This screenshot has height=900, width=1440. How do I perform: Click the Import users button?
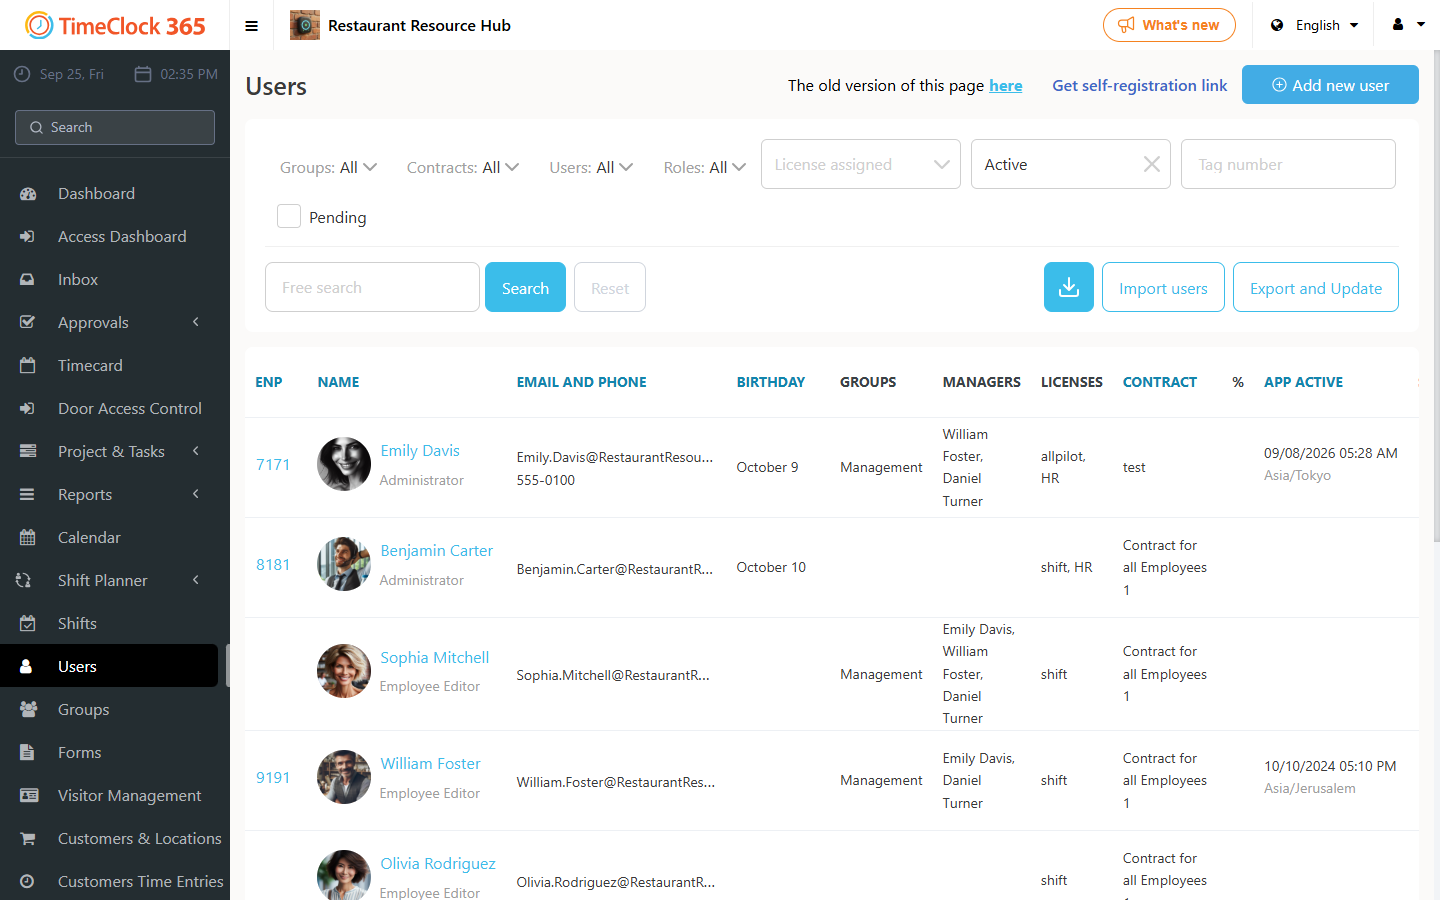point(1163,287)
